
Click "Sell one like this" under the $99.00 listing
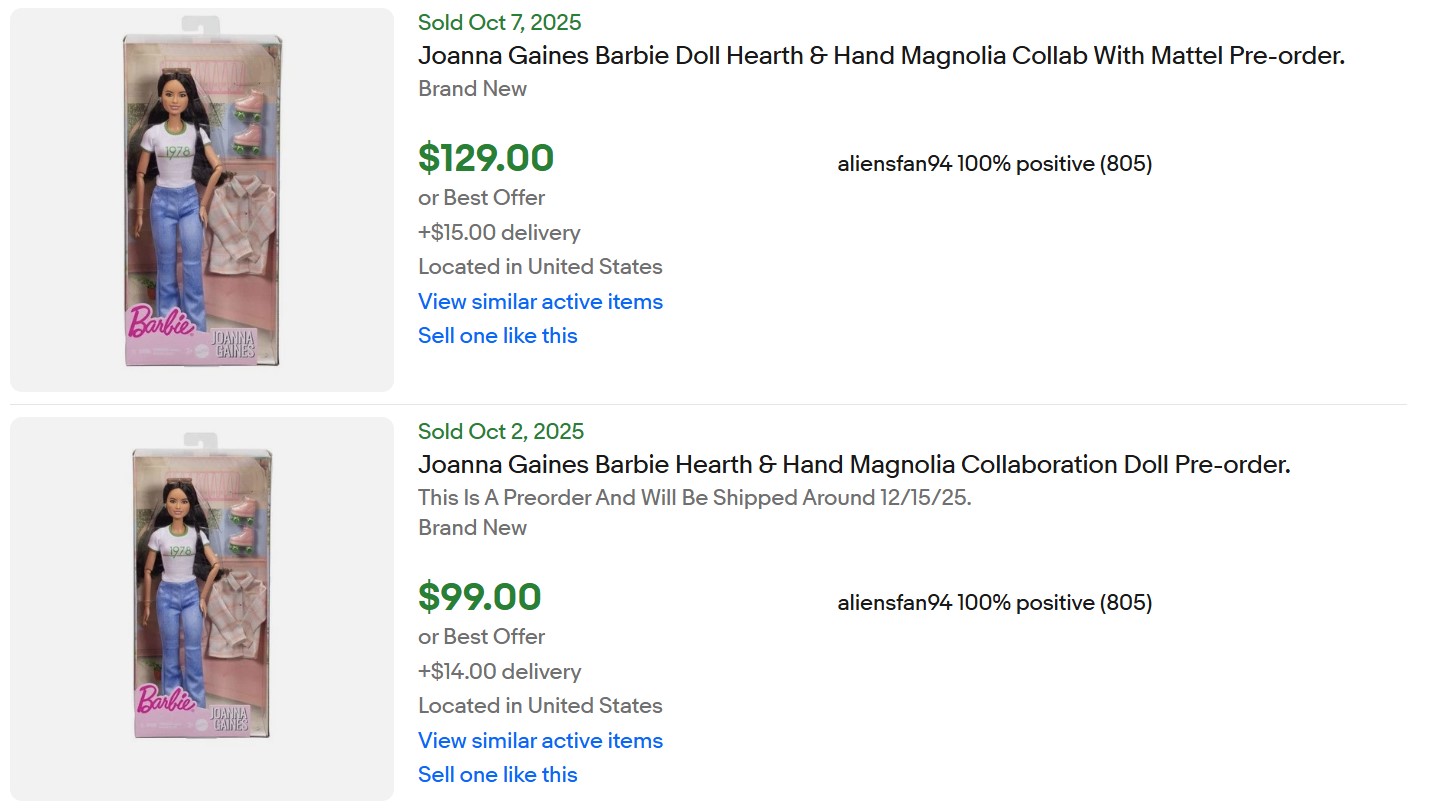point(498,775)
